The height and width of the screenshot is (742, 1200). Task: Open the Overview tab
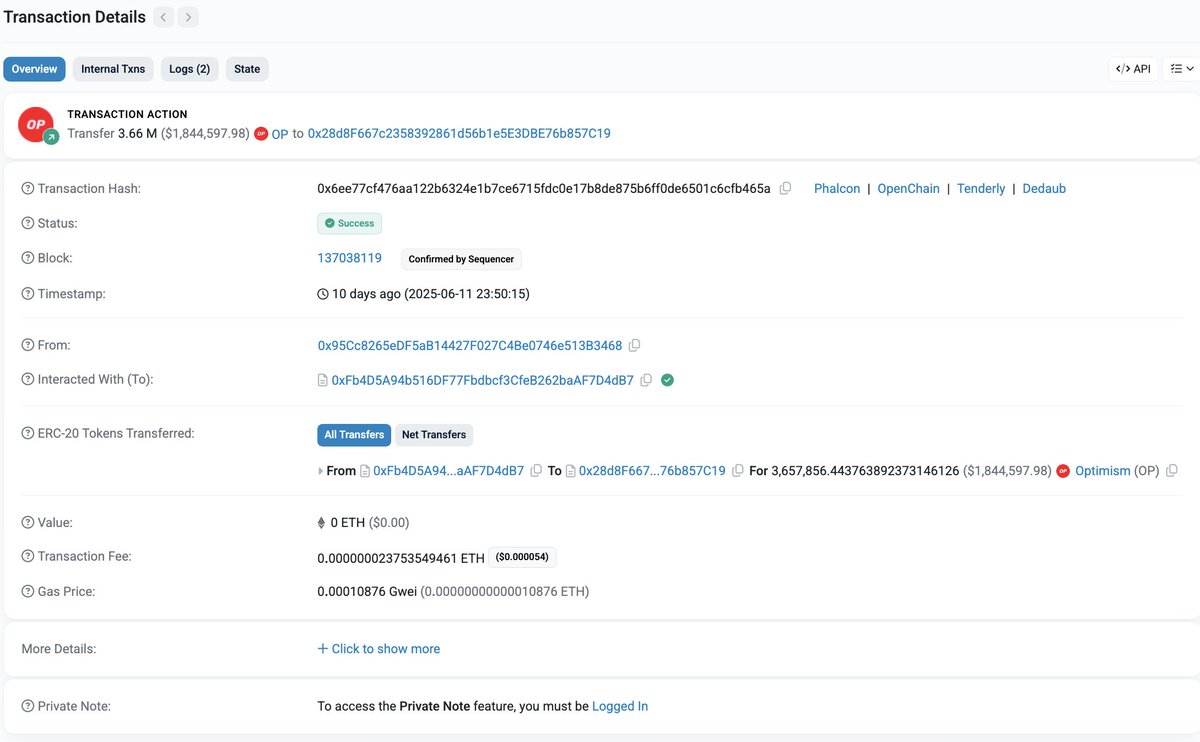coord(34,69)
